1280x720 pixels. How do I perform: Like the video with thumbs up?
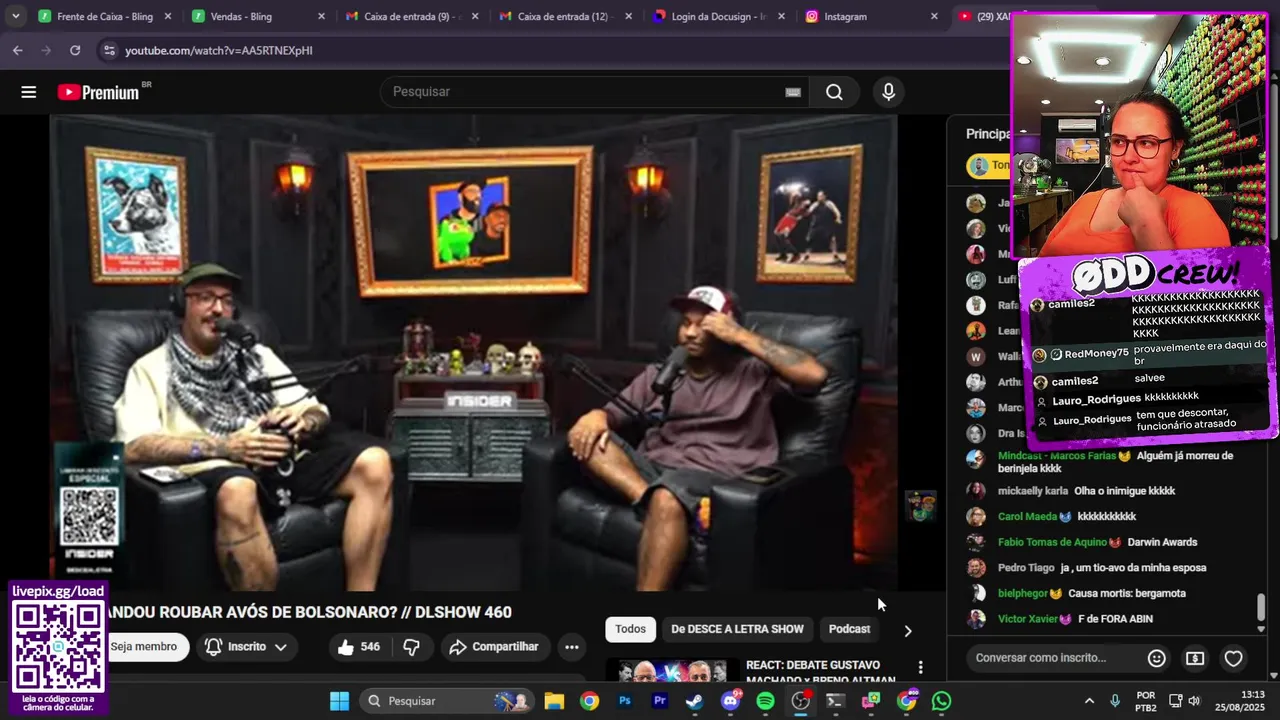coord(358,647)
